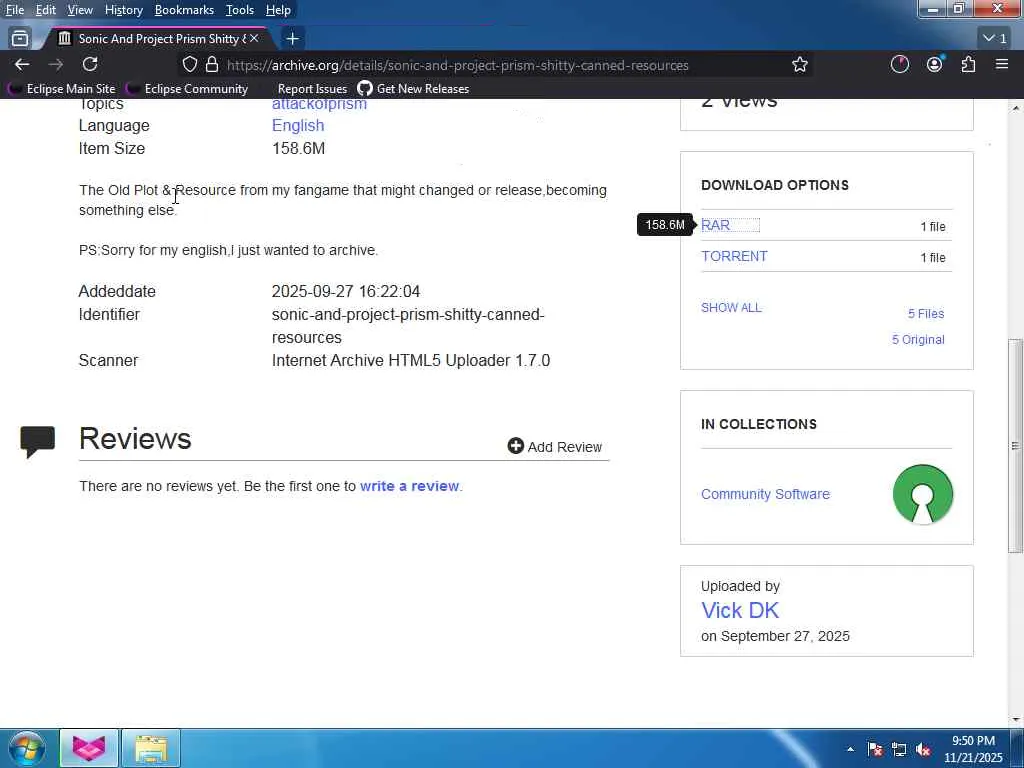Open the Edit menu

(46, 10)
